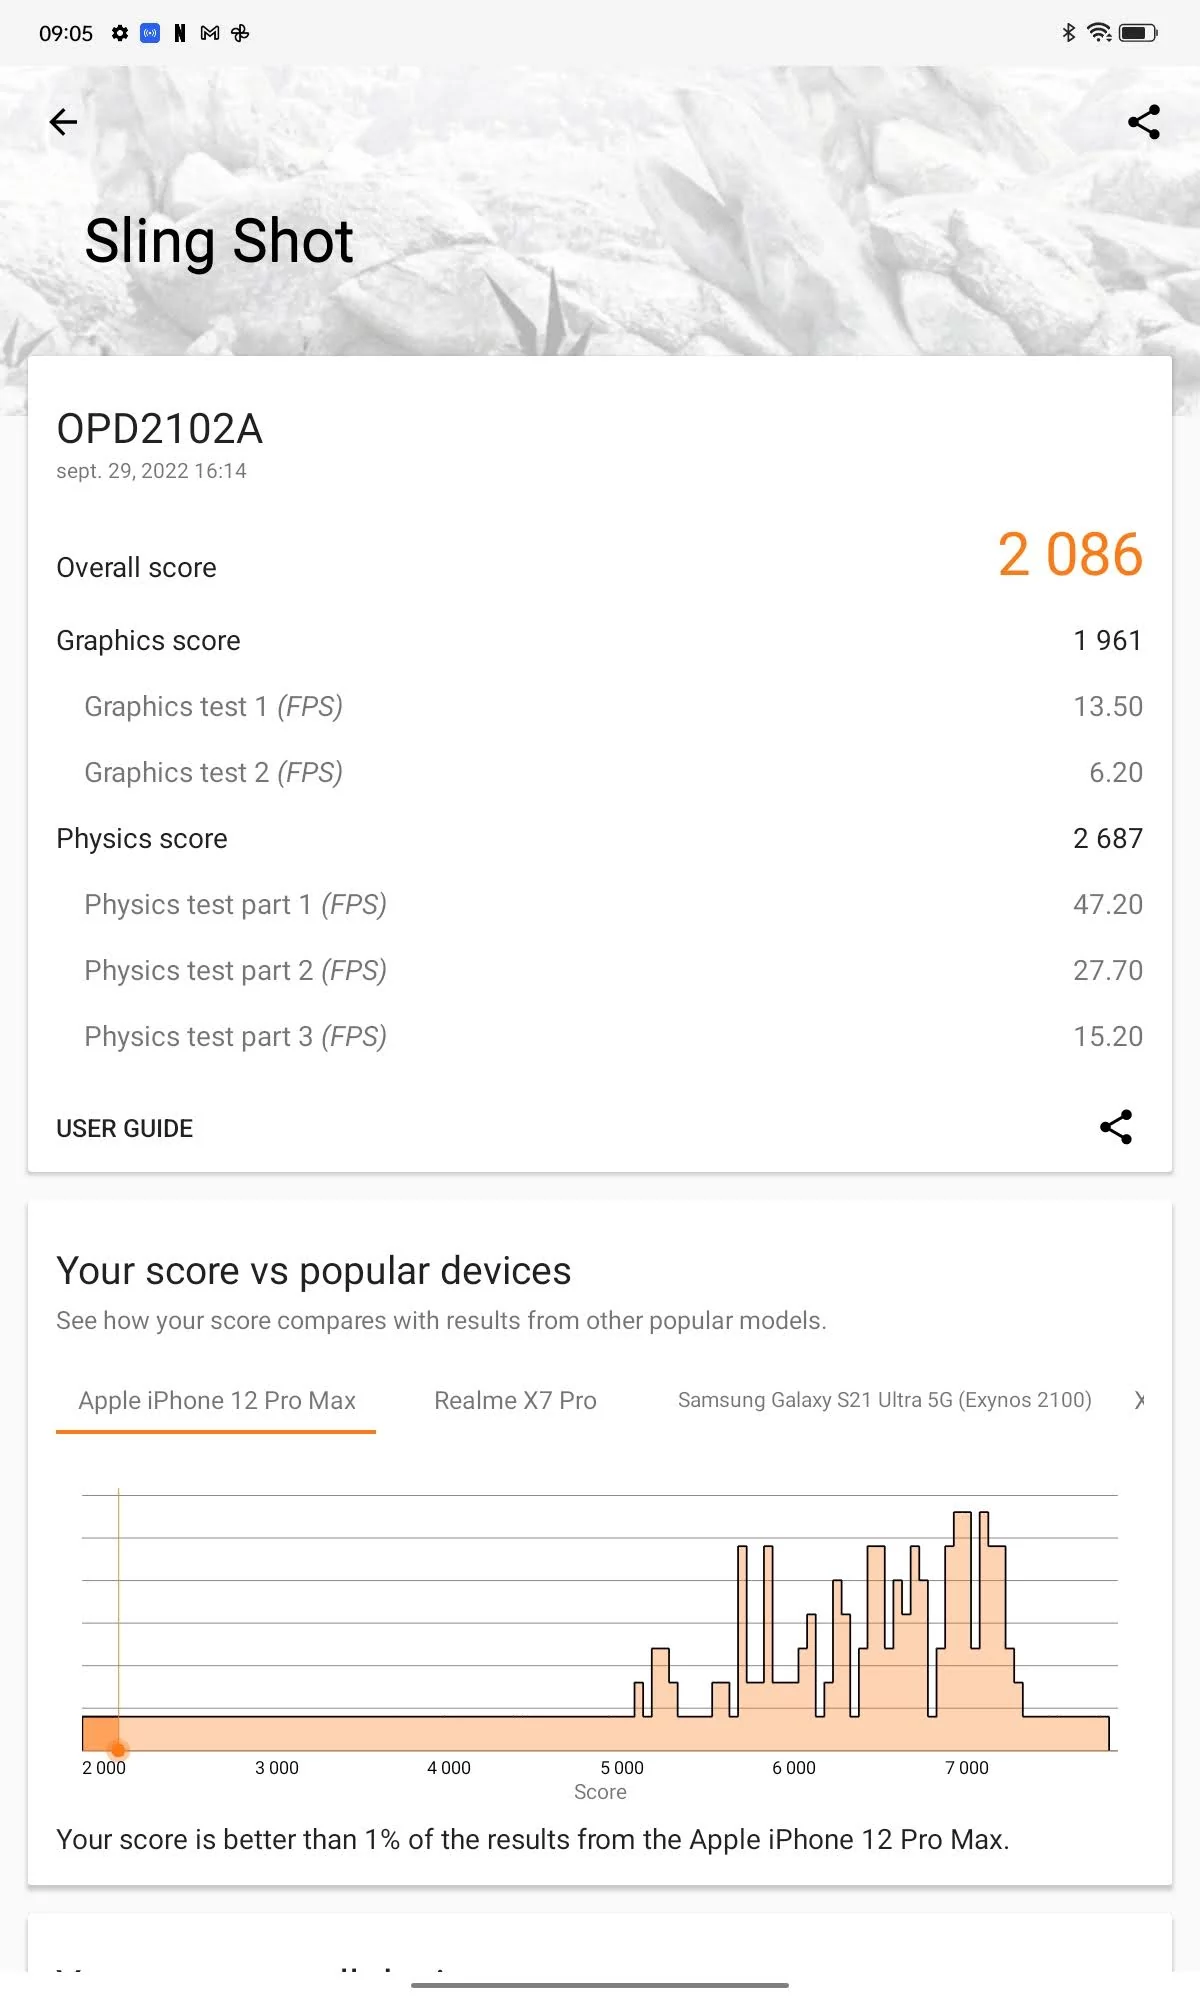Tap the back arrow icon

click(63, 122)
